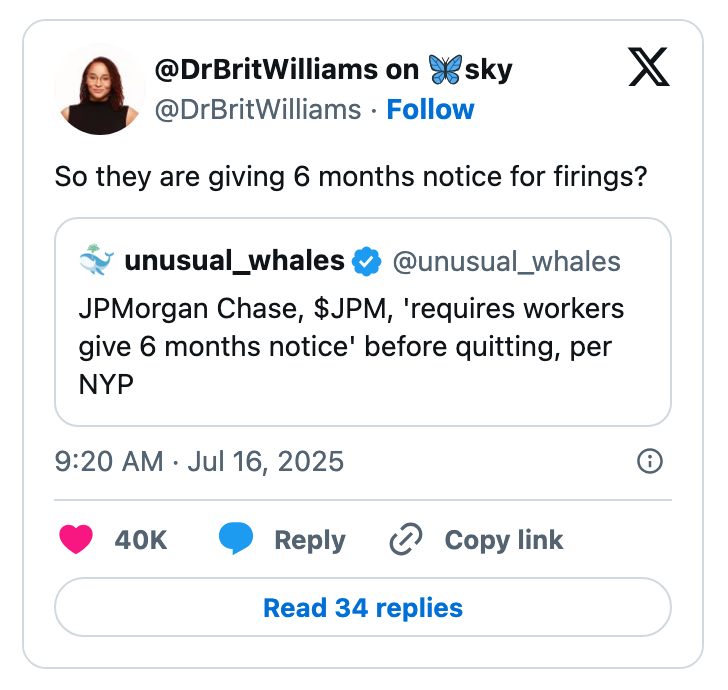Click the unusual_whales whale avatar

(x=95, y=262)
